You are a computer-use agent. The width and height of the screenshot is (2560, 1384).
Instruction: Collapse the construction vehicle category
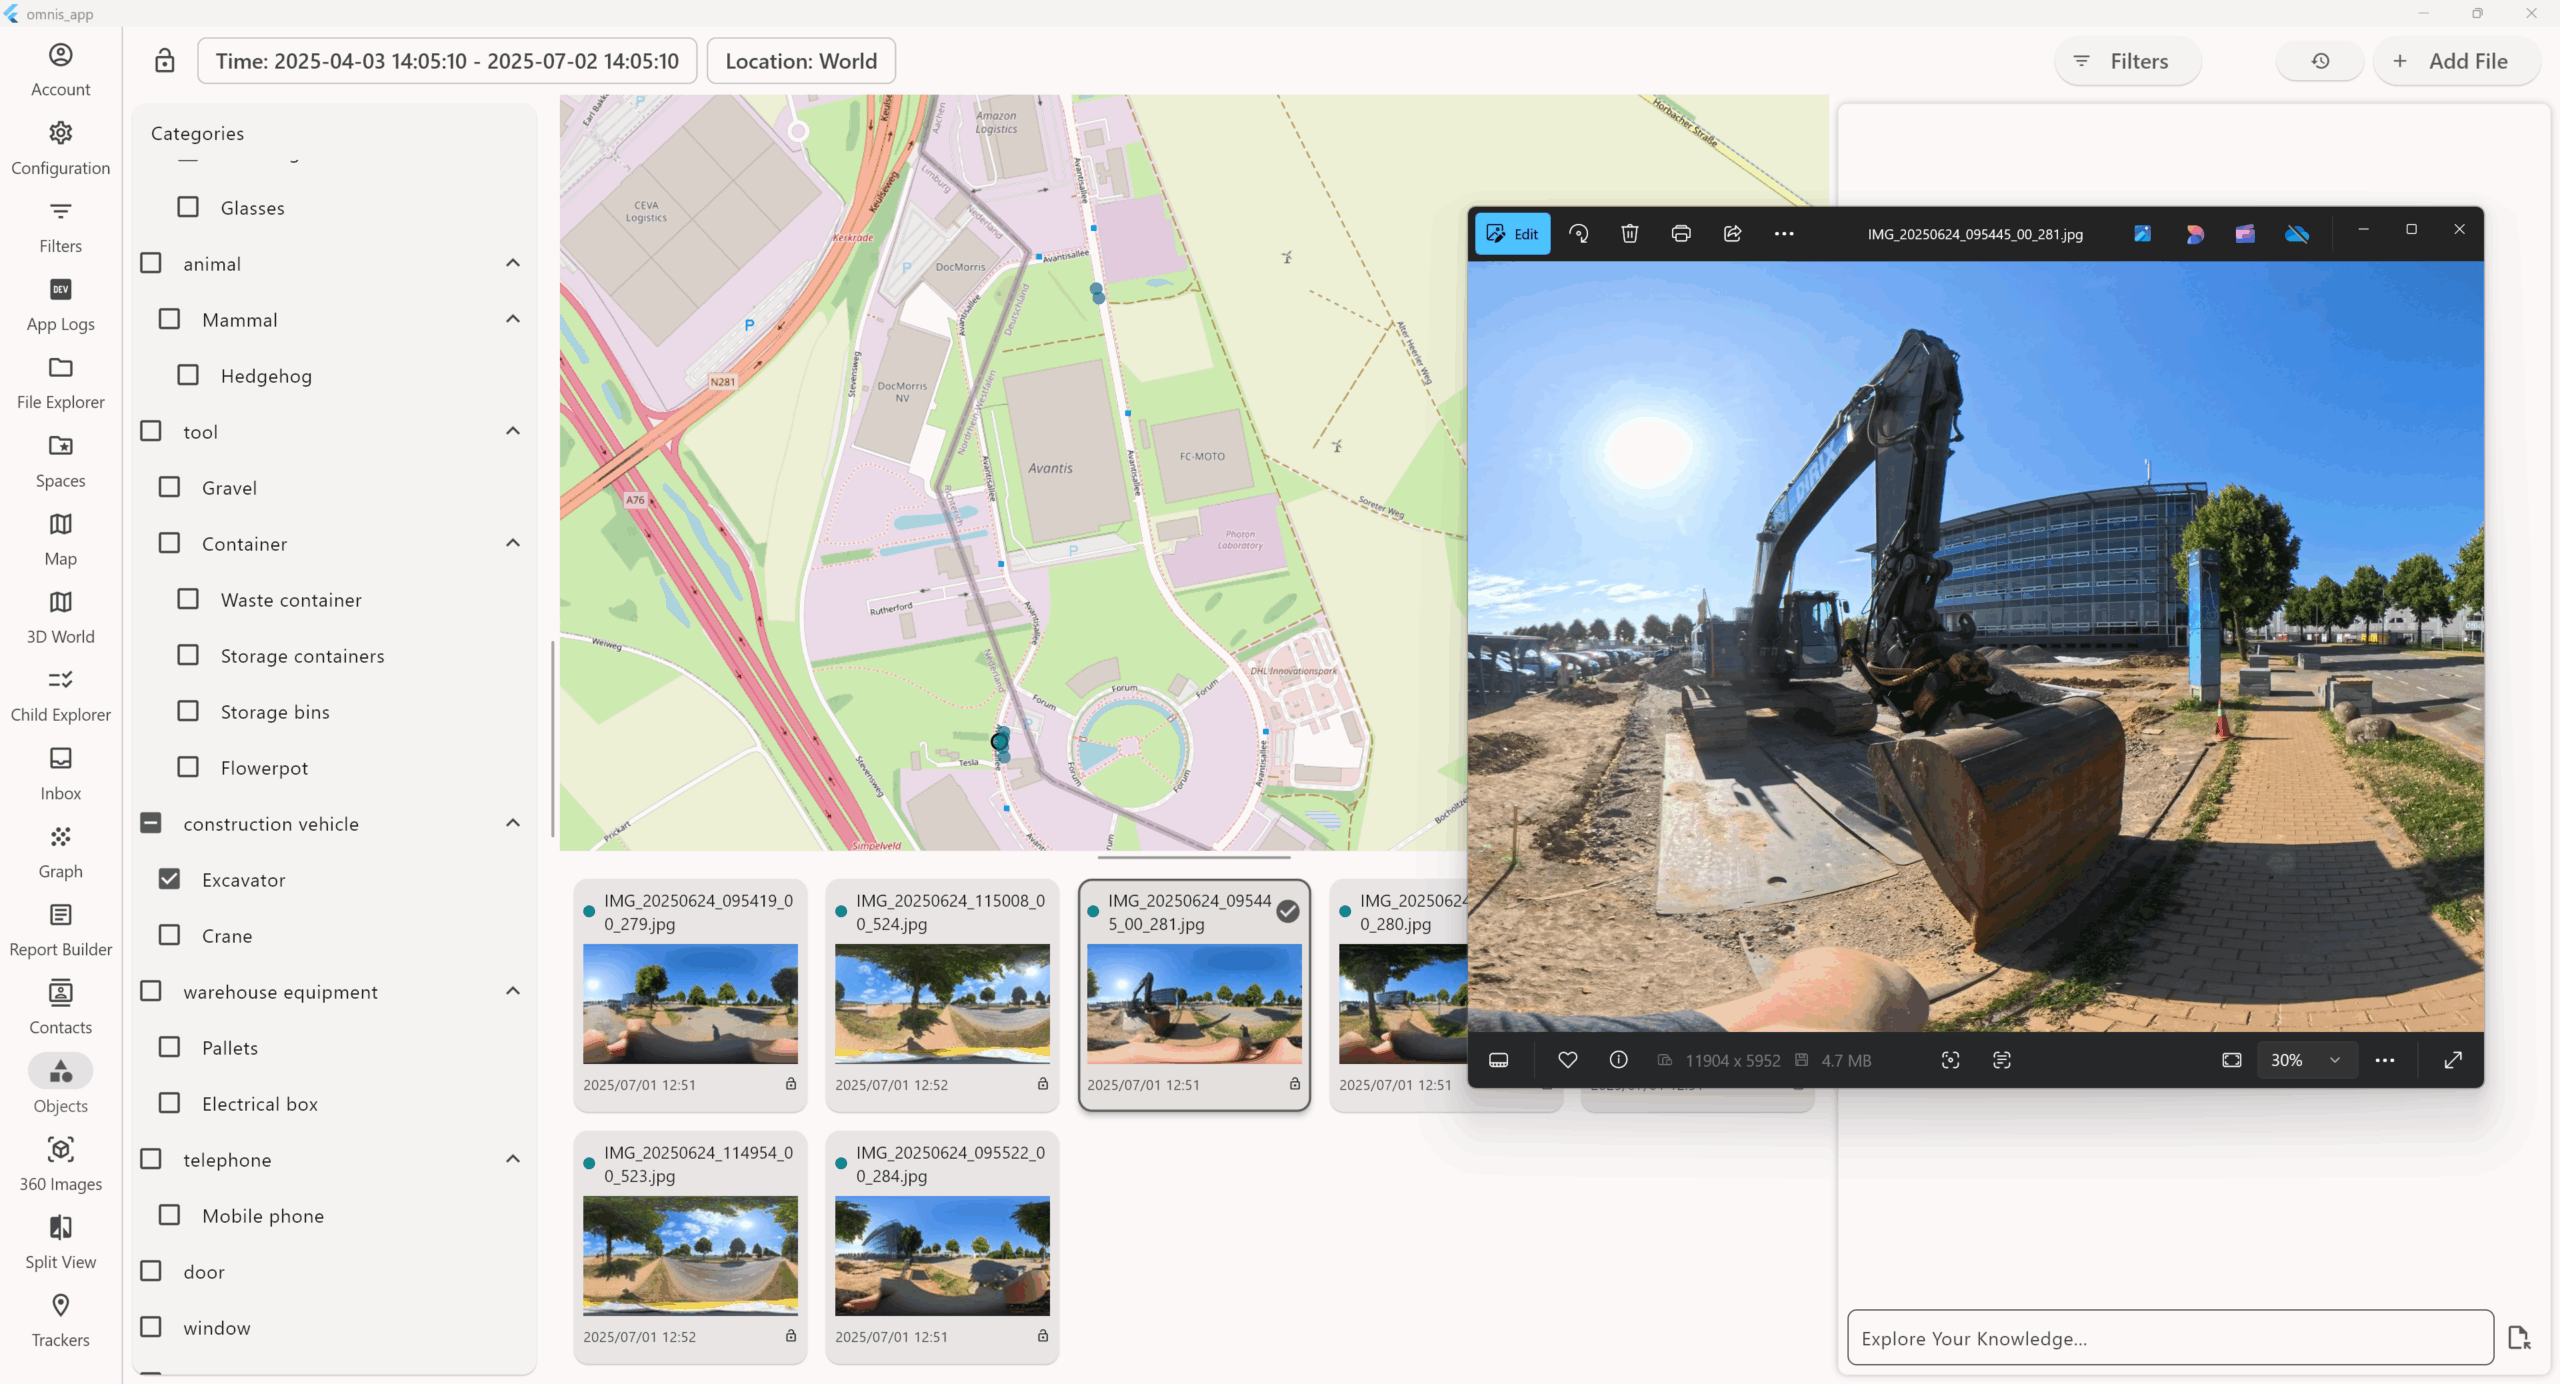(x=513, y=823)
